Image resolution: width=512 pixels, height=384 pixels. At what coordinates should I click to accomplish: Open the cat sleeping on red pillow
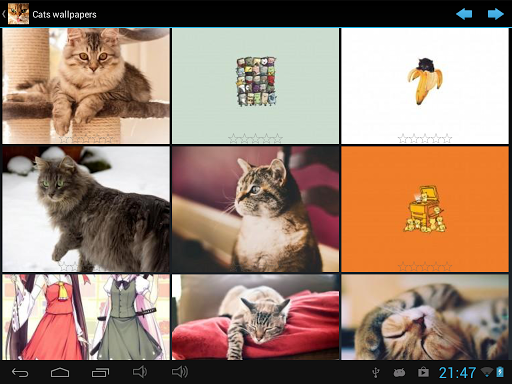click(x=255, y=317)
